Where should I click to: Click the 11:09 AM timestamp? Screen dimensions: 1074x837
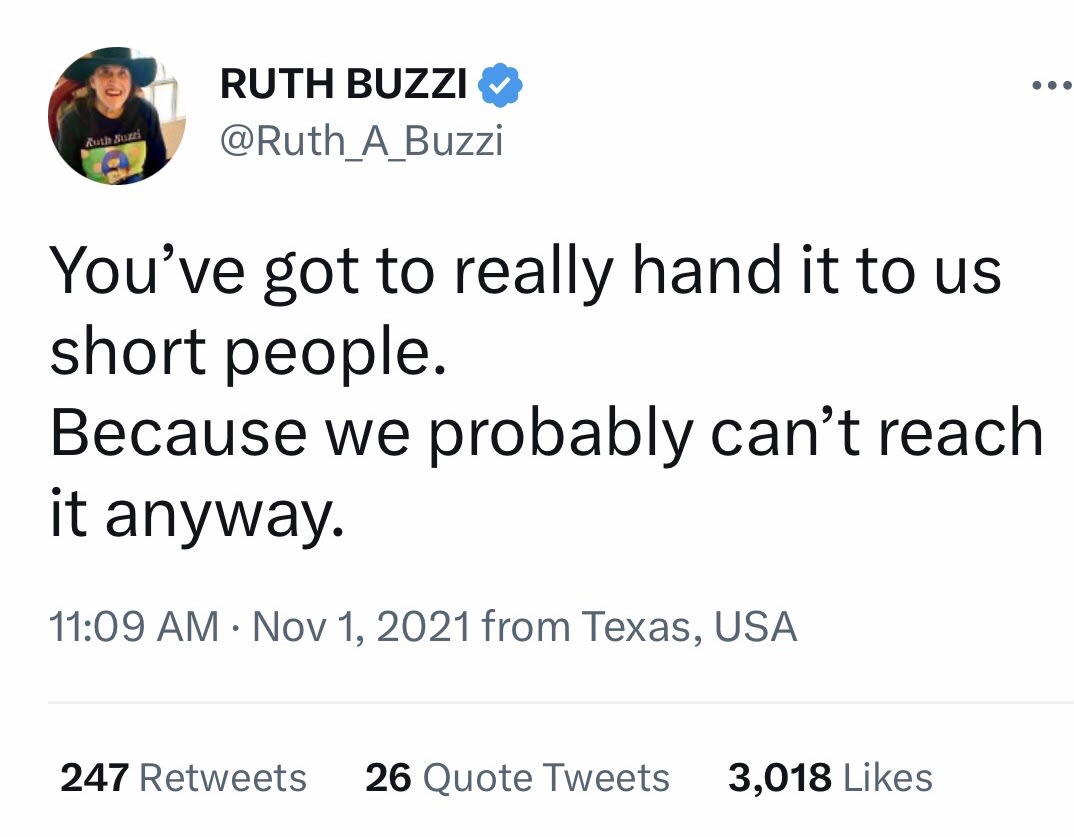134,627
